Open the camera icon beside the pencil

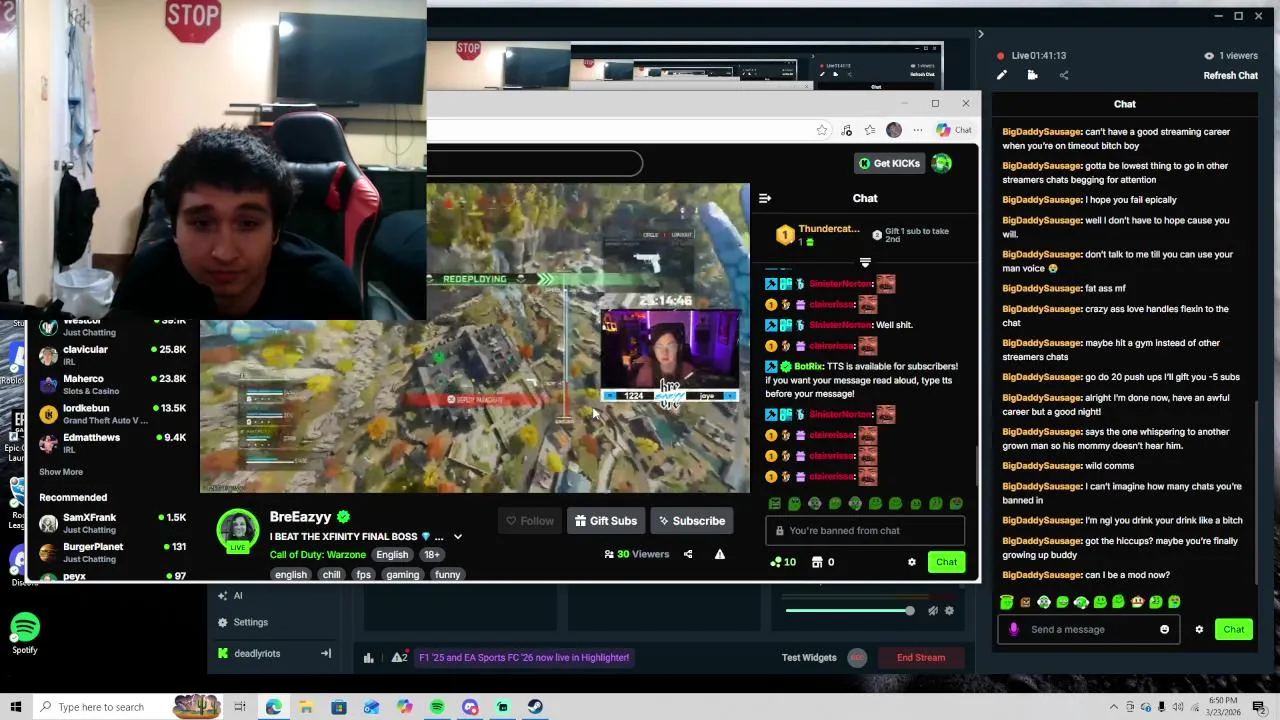pos(1032,75)
